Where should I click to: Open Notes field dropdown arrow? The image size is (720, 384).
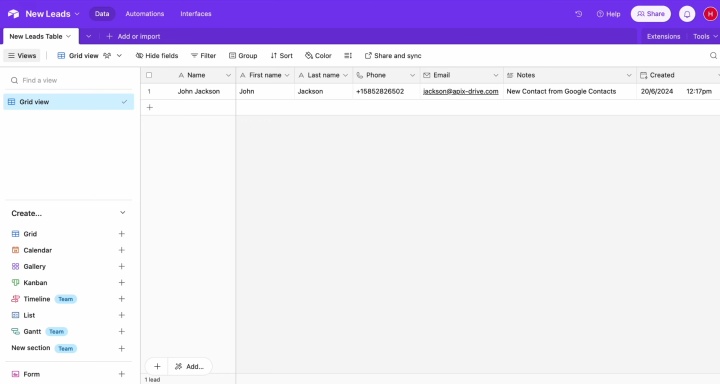pyautogui.click(x=629, y=75)
